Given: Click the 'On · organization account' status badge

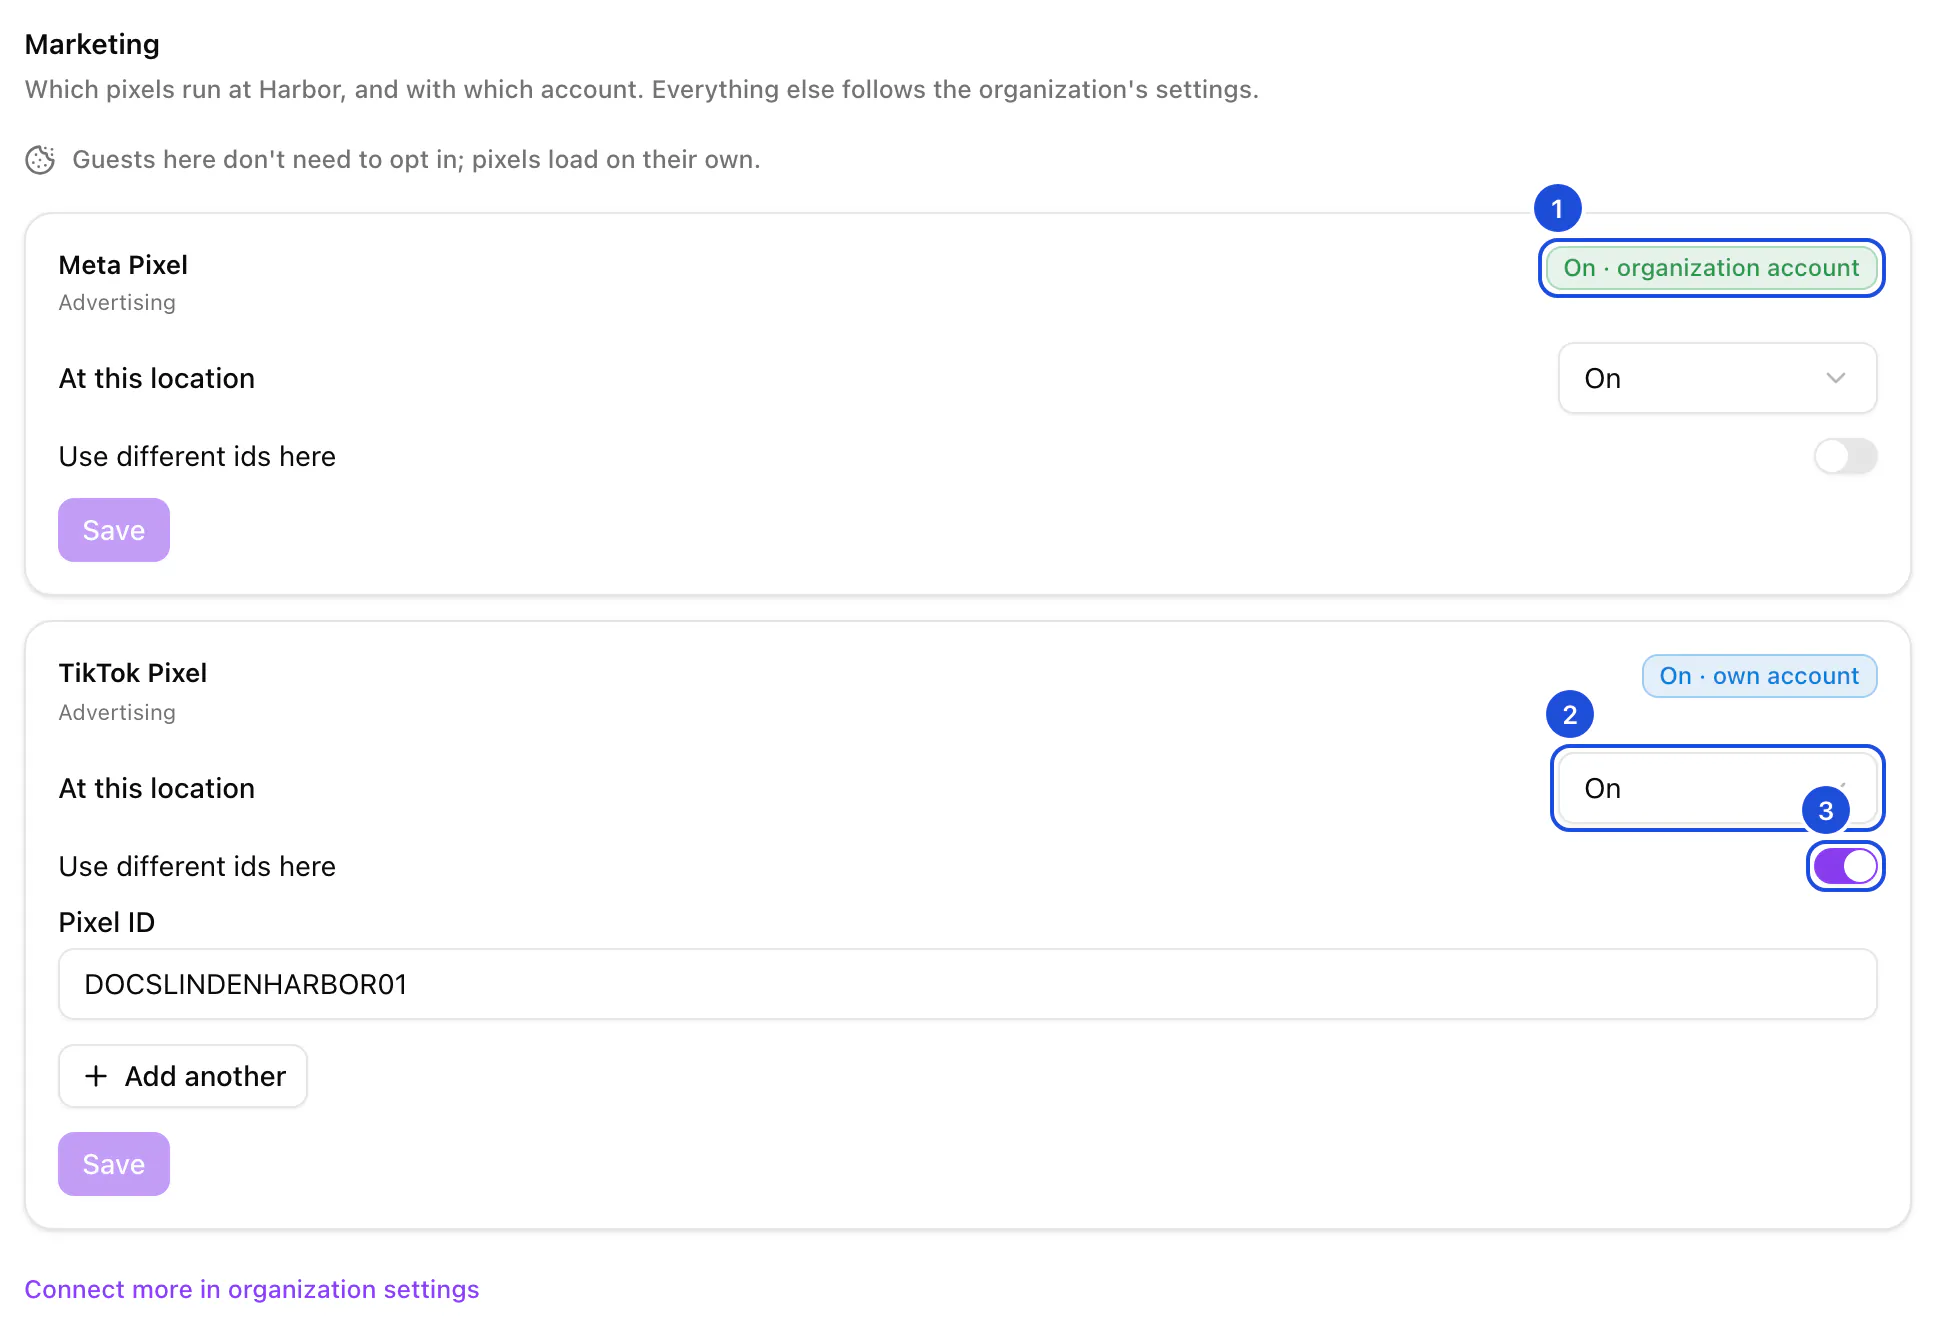Looking at the screenshot, I should pyautogui.click(x=1711, y=268).
